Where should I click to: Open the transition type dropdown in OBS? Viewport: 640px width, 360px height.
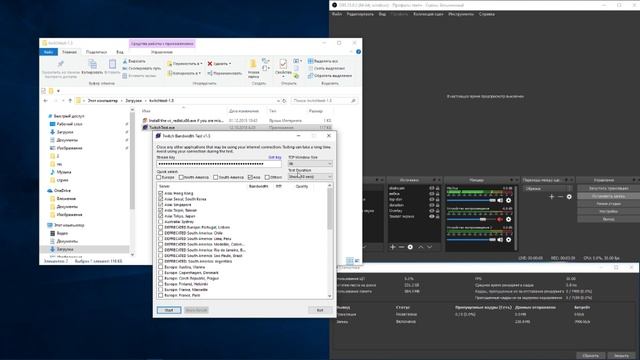tap(548, 189)
